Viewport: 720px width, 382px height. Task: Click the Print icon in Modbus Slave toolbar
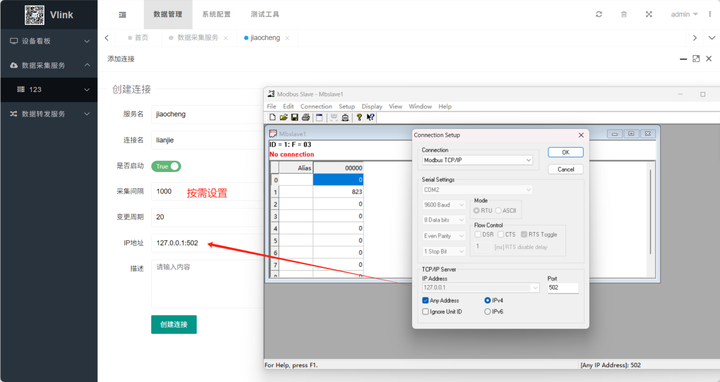[x=306, y=118]
